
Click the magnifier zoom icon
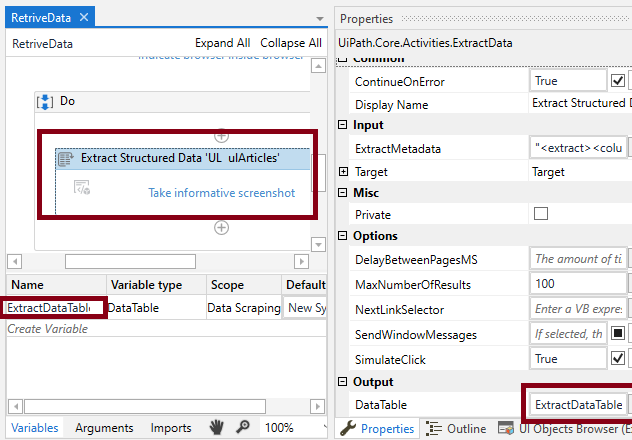coord(243,427)
